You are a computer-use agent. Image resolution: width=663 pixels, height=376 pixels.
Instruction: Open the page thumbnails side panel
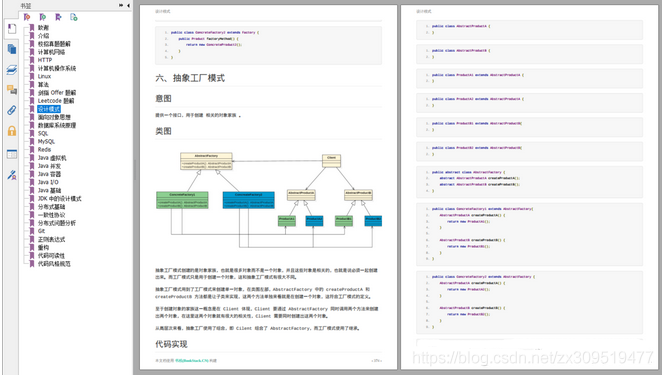coord(12,49)
